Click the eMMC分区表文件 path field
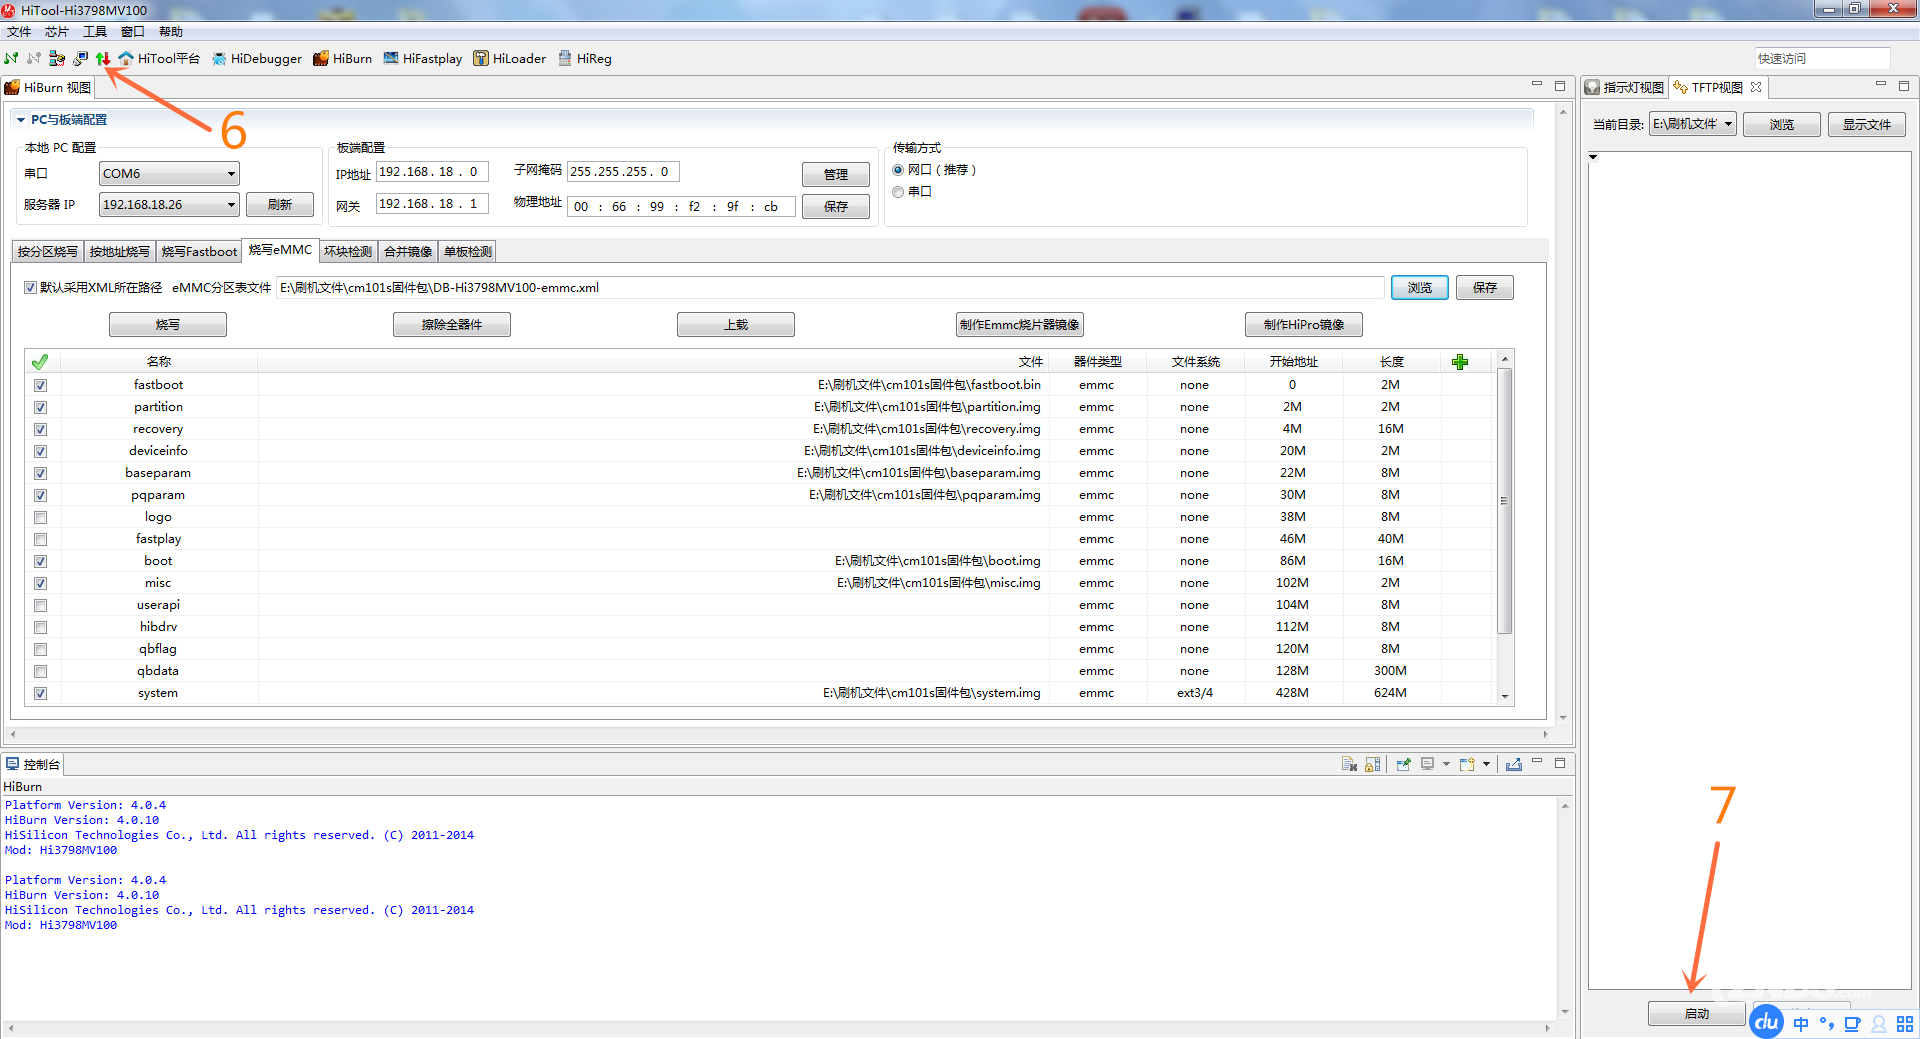This screenshot has height=1039, width=1920. tap(831, 288)
